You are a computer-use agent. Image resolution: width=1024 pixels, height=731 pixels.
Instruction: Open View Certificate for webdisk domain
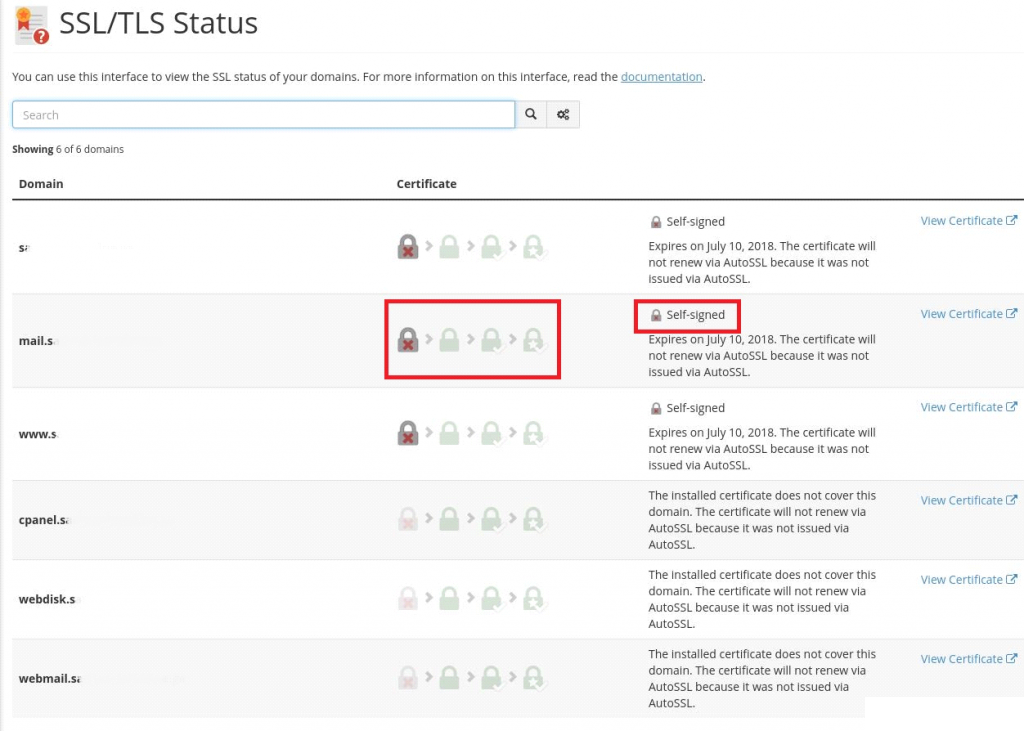[968, 580]
